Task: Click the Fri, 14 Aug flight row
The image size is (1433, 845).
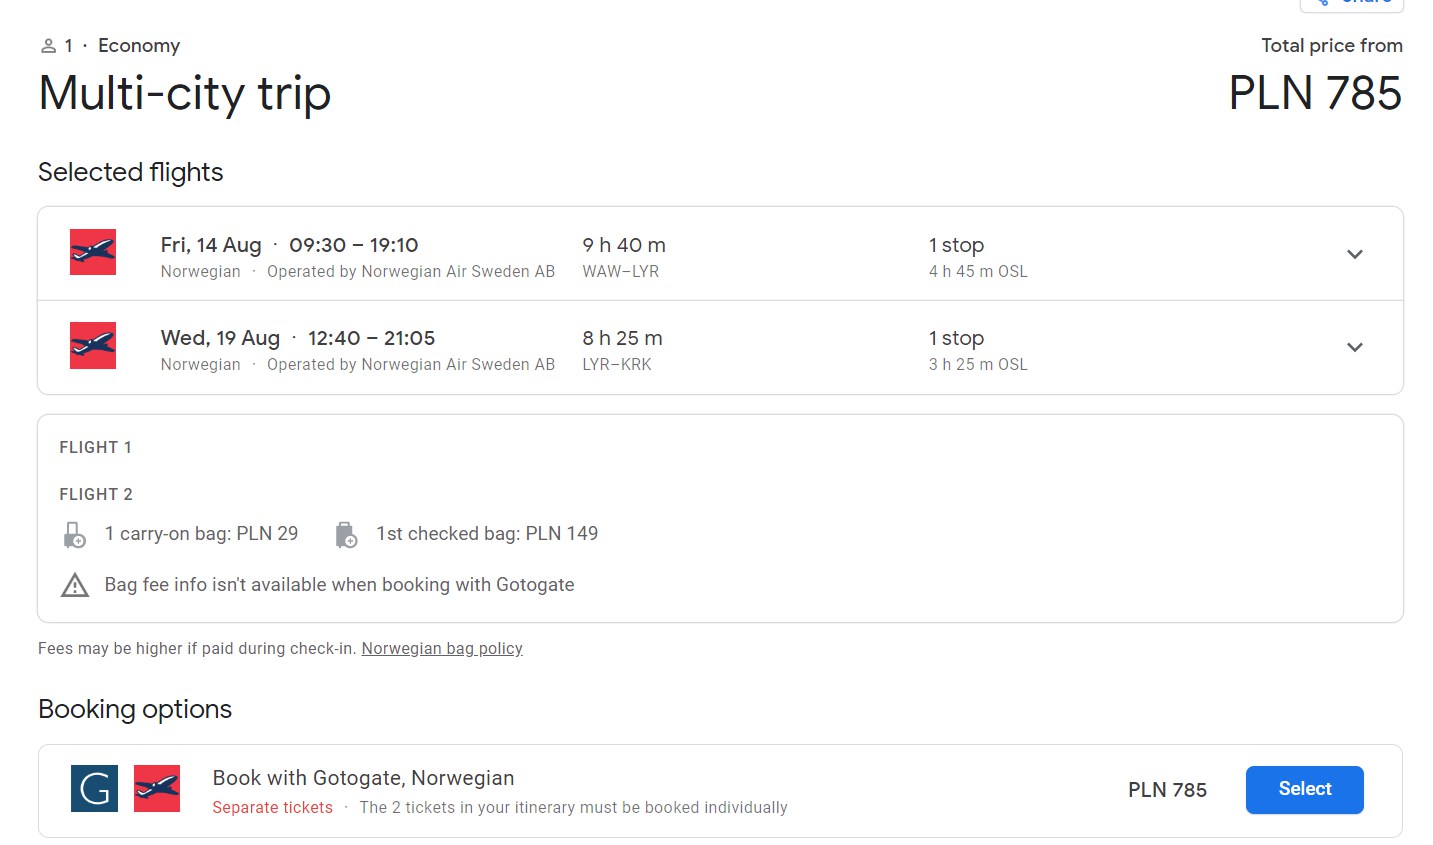Action: pos(720,254)
